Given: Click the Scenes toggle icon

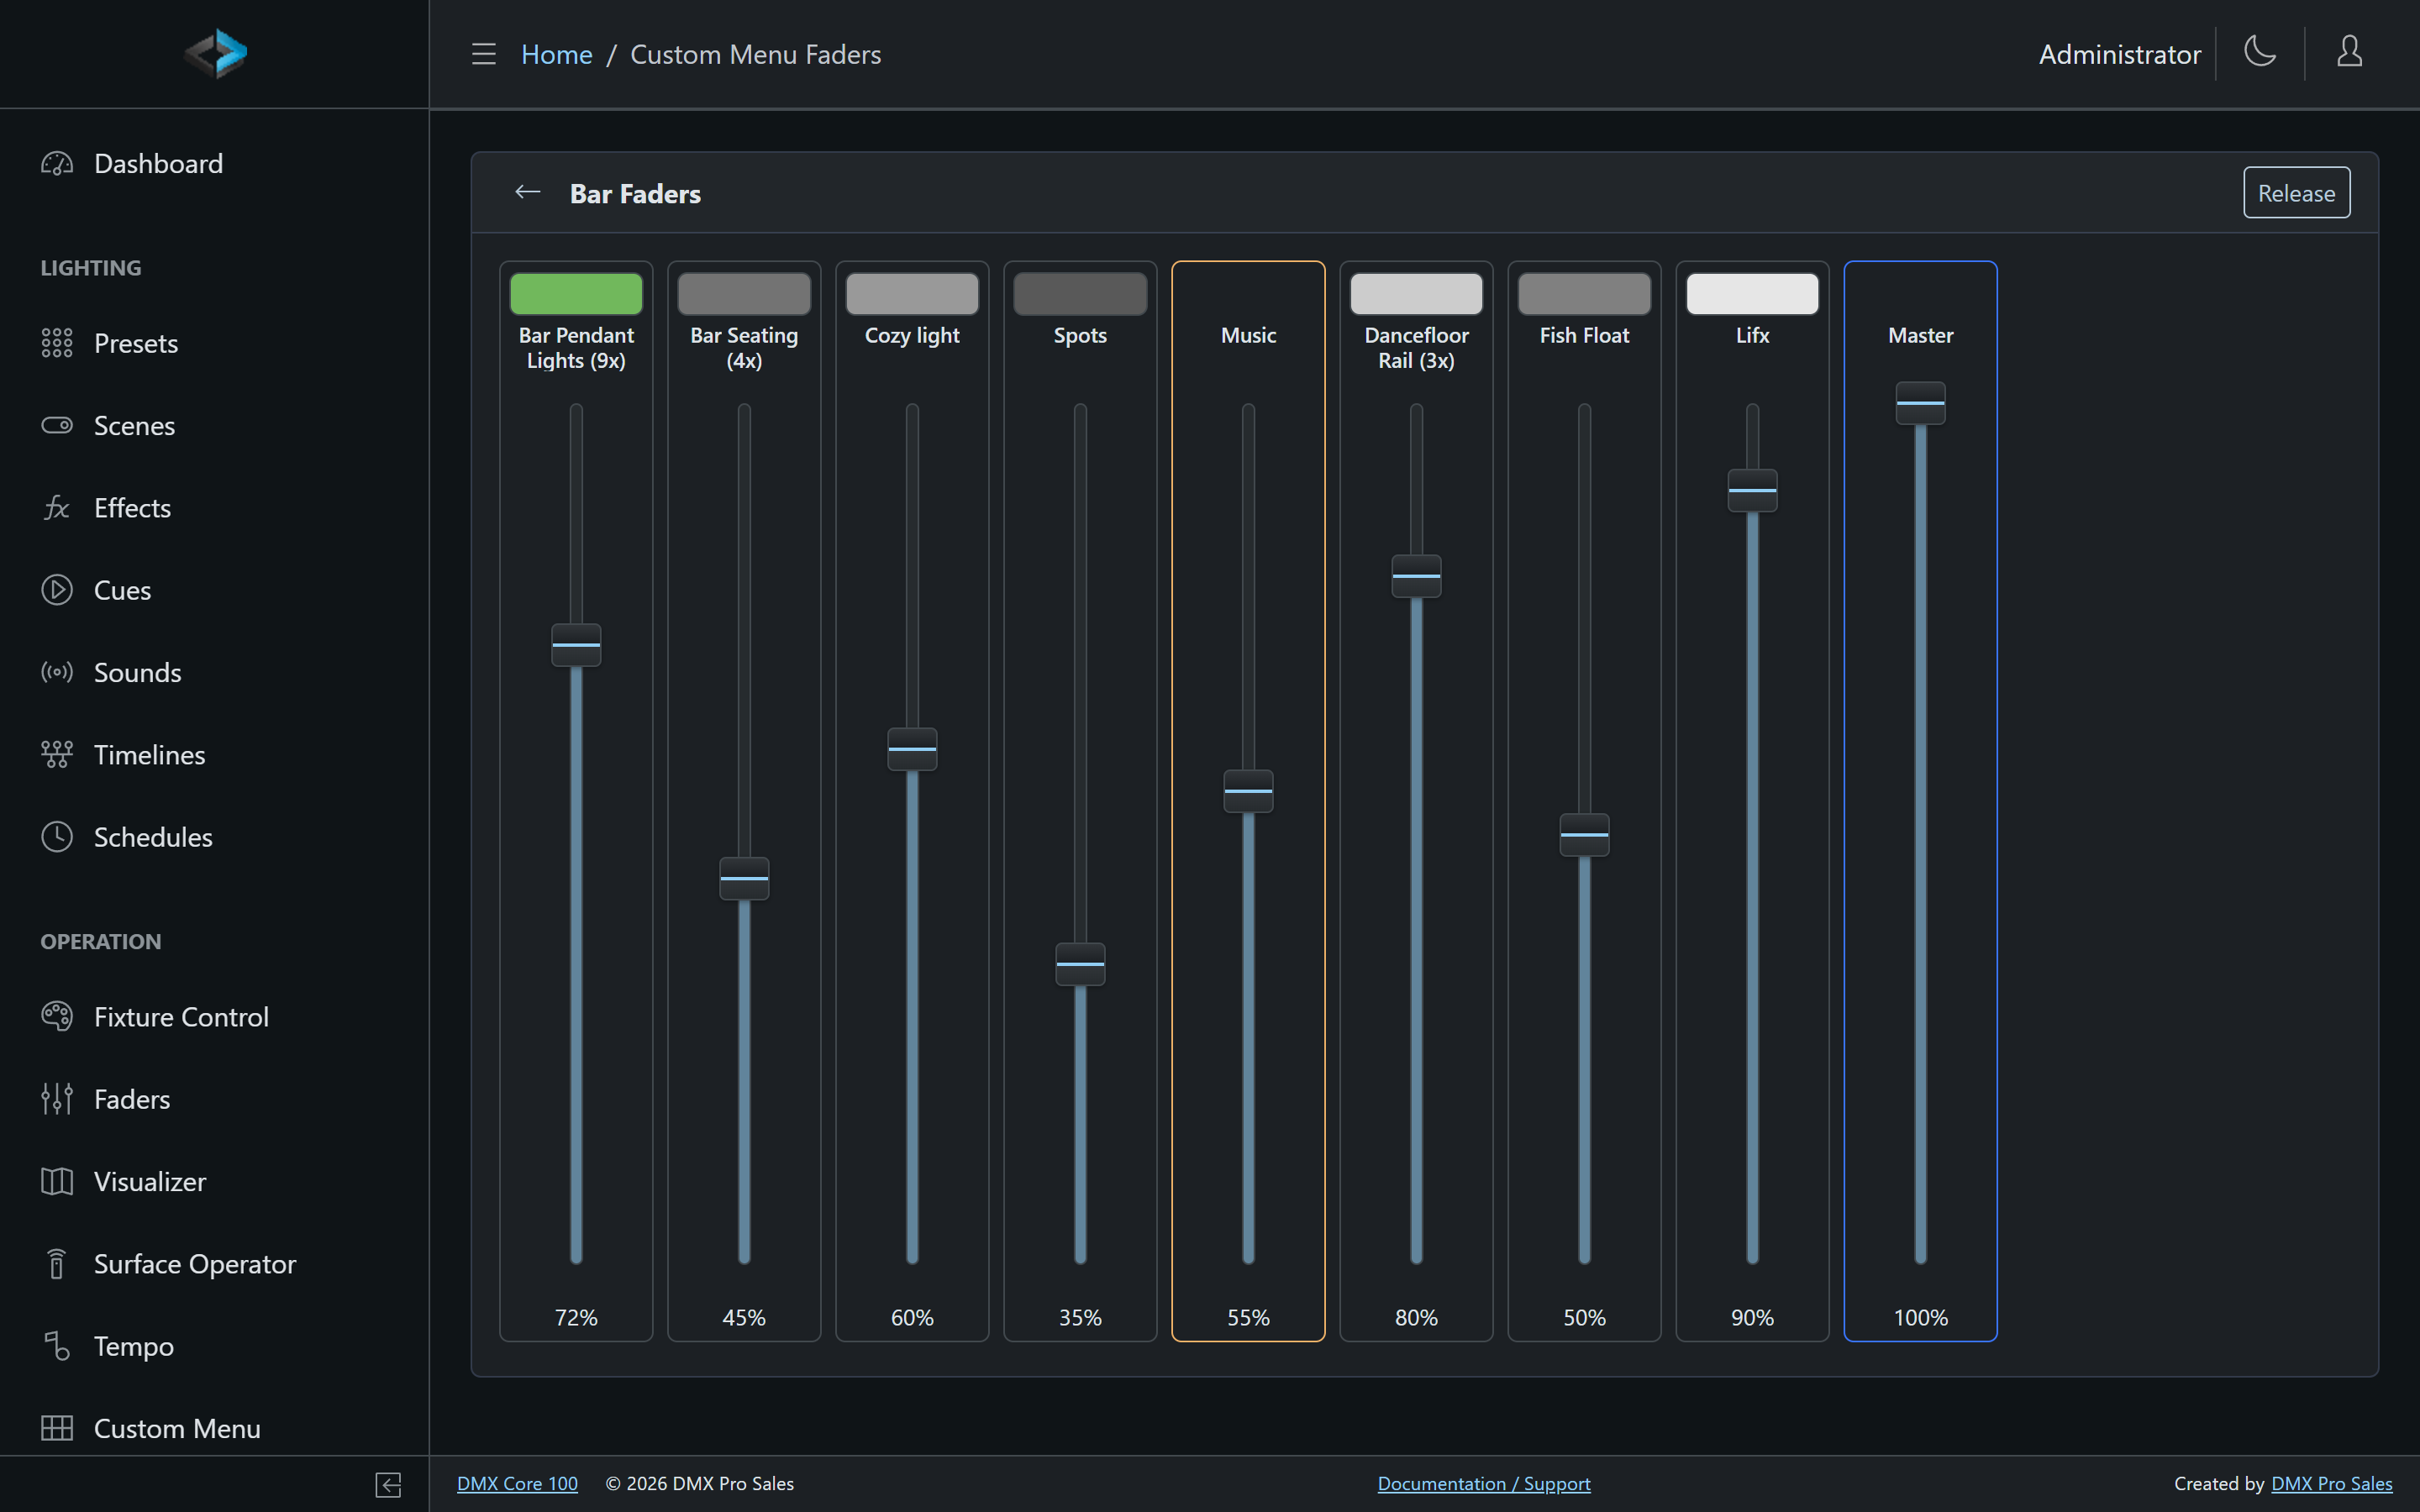Looking at the screenshot, I should (57, 425).
